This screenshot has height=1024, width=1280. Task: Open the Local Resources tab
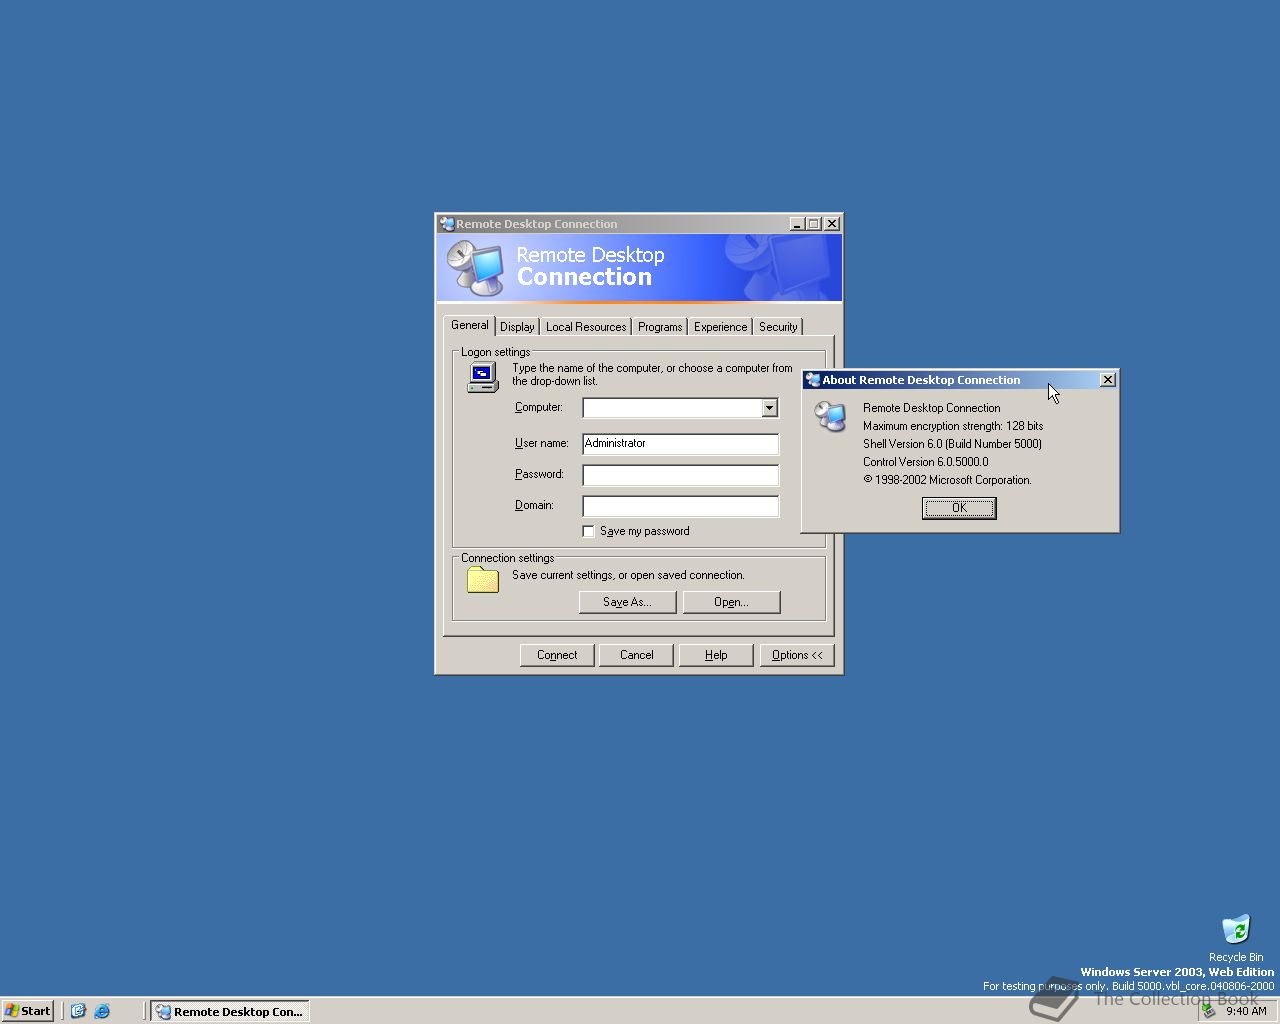click(x=586, y=327)
